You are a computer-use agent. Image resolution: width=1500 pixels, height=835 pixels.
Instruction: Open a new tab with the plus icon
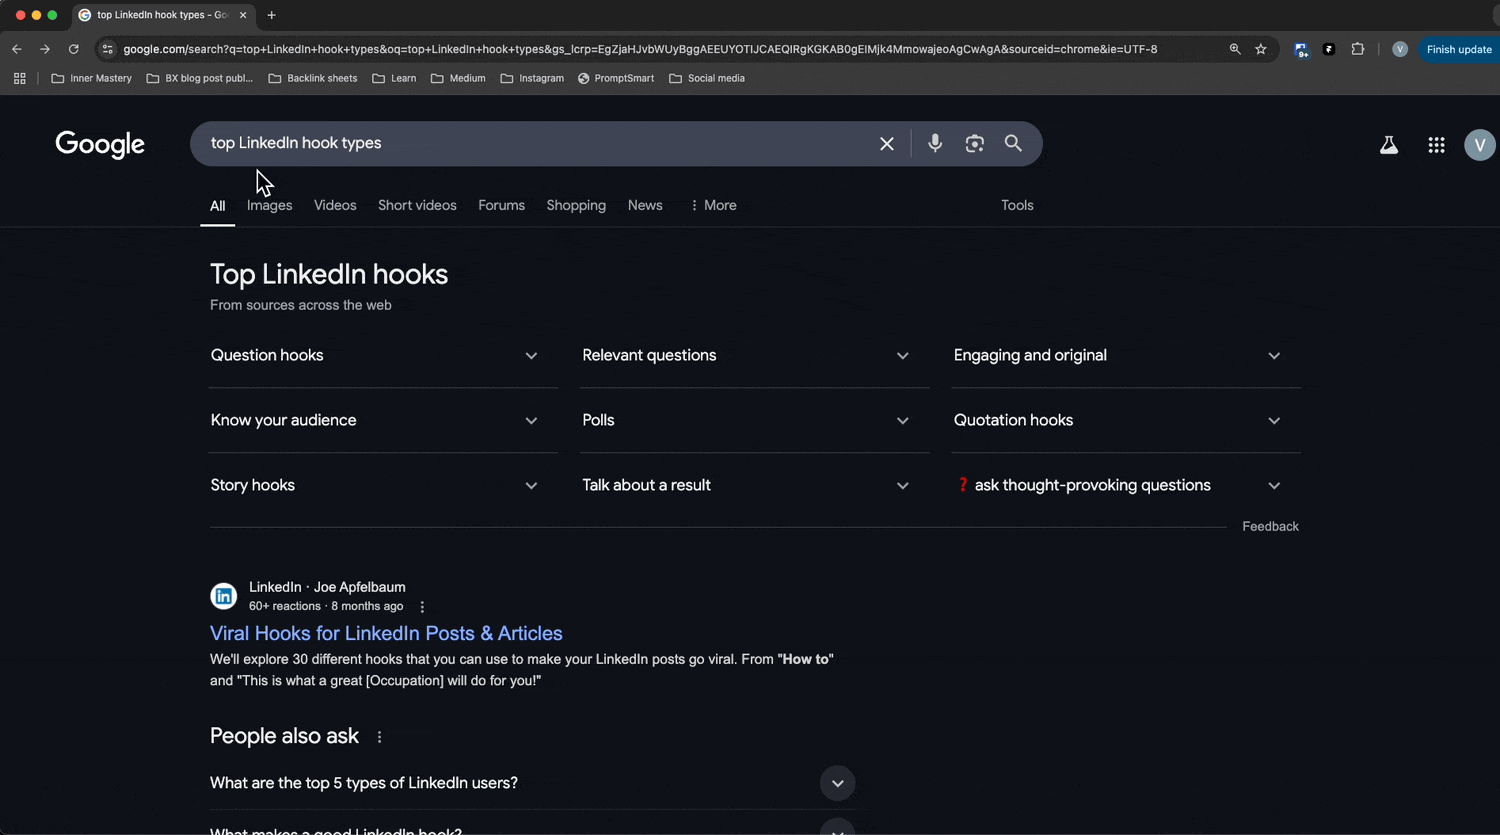click(x=271, y=15)
